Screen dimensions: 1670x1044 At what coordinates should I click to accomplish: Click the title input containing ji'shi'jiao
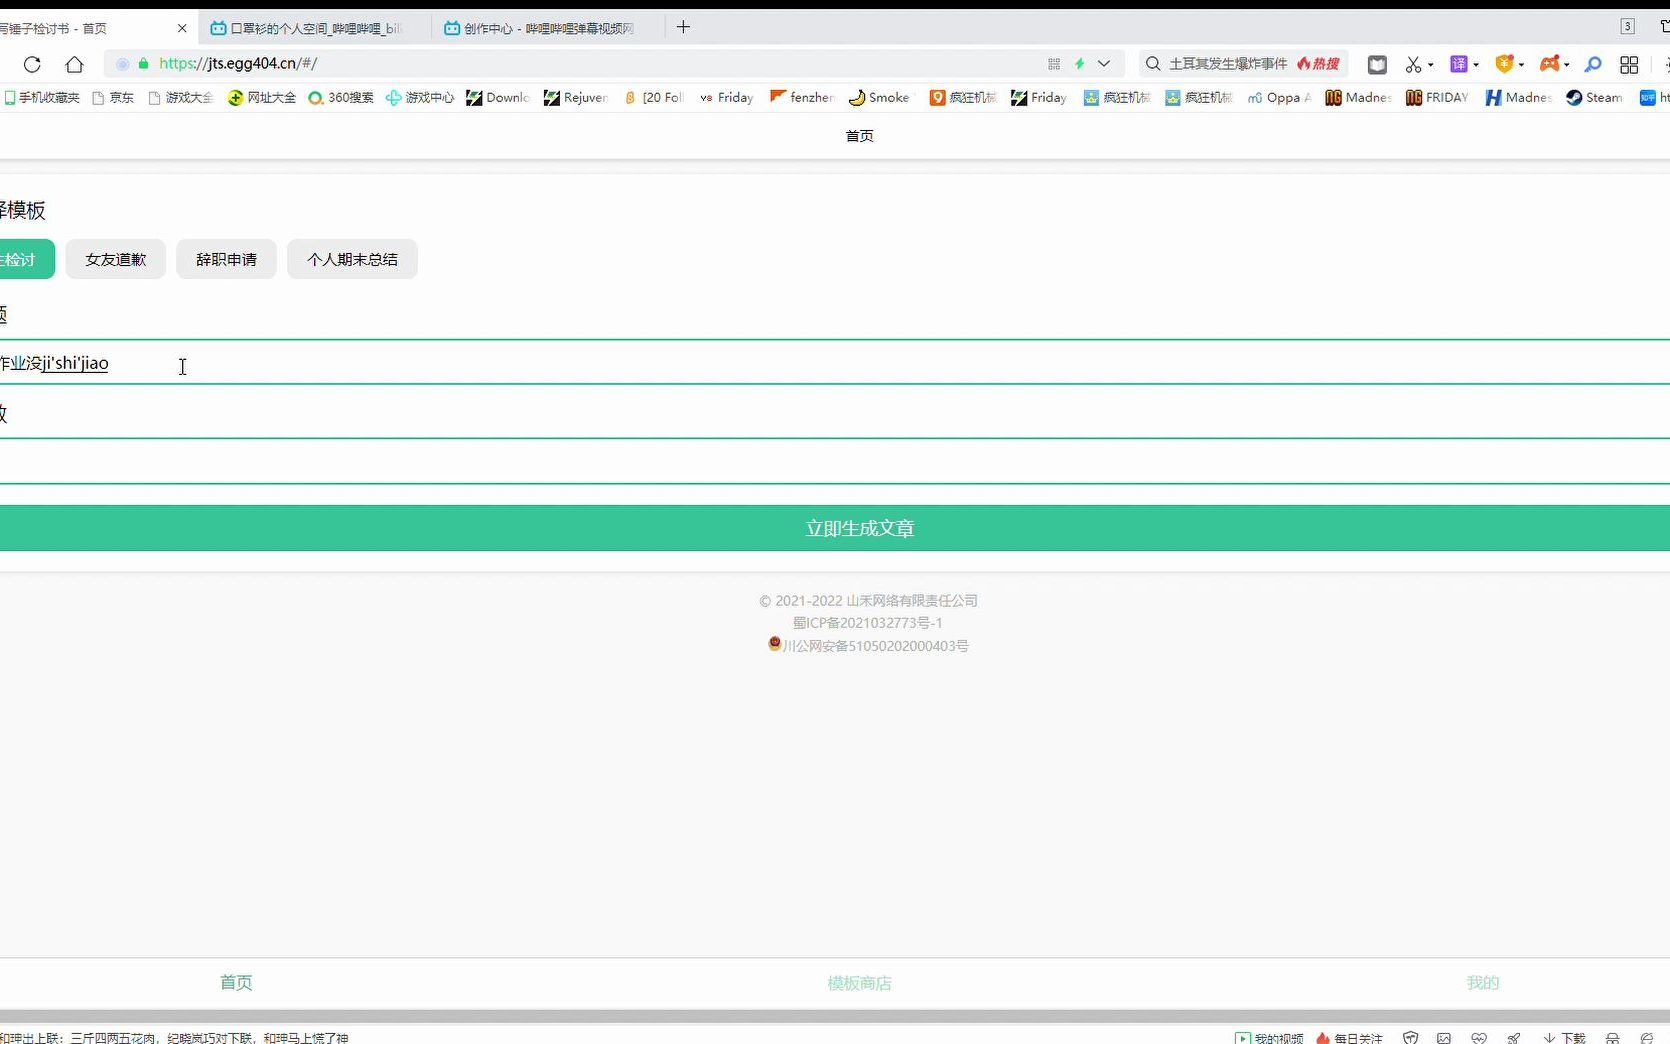pos(835,363)
